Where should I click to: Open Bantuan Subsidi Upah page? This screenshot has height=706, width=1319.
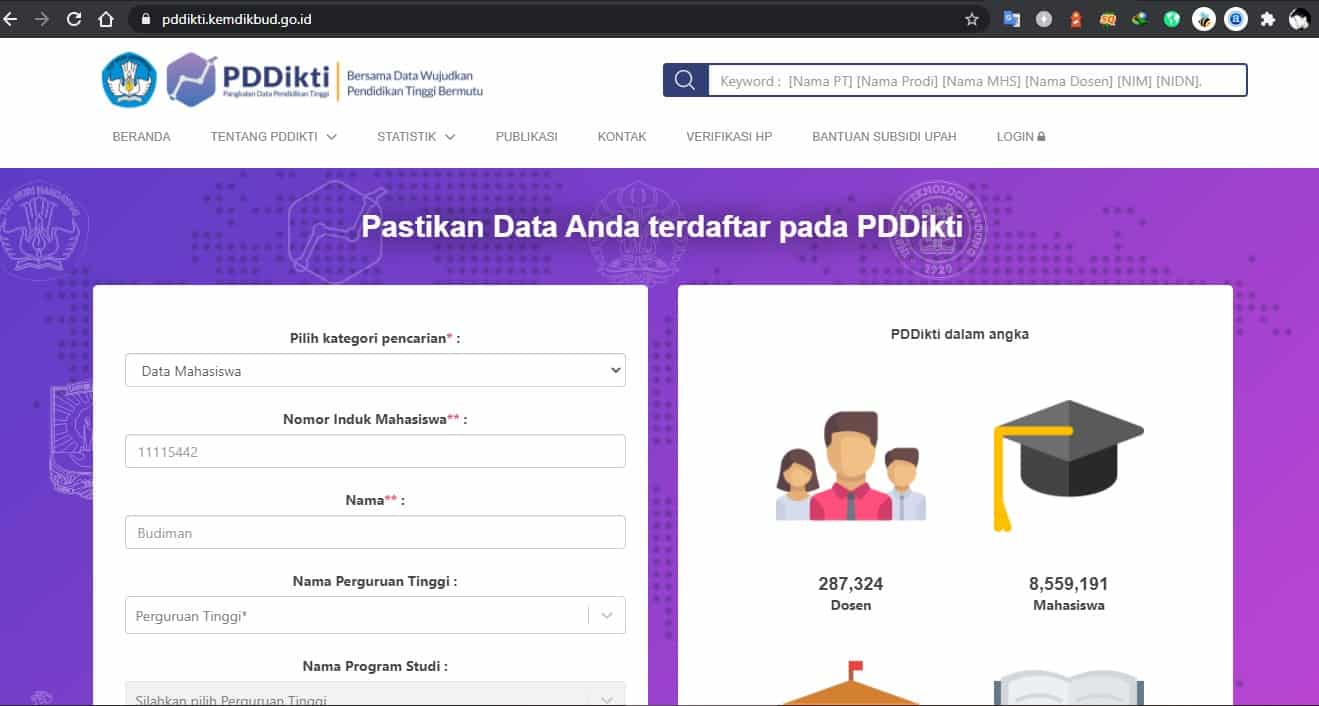click(884, 137)
